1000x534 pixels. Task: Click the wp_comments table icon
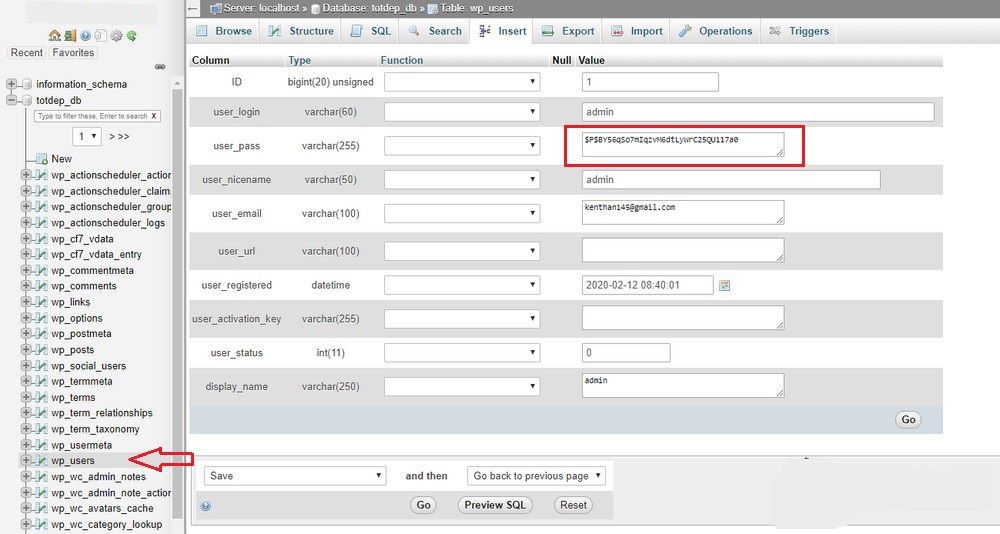tap(42, 286)
